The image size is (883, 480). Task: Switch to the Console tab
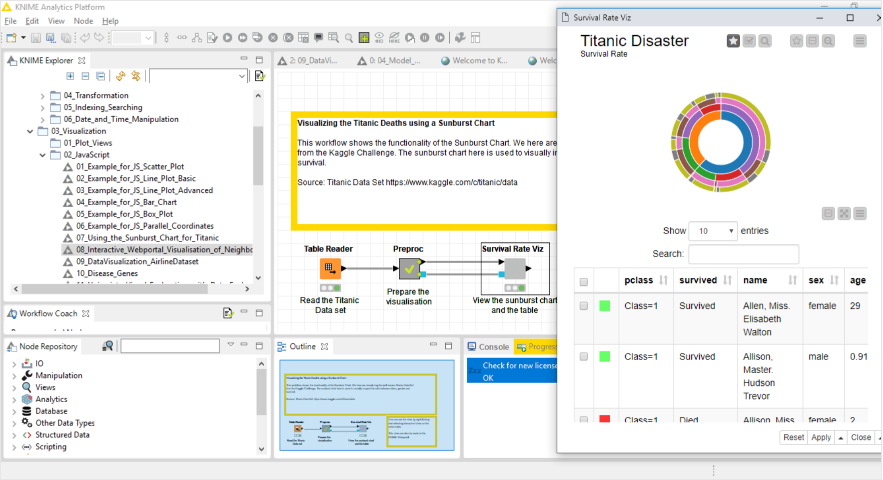[x=488, y=347]
